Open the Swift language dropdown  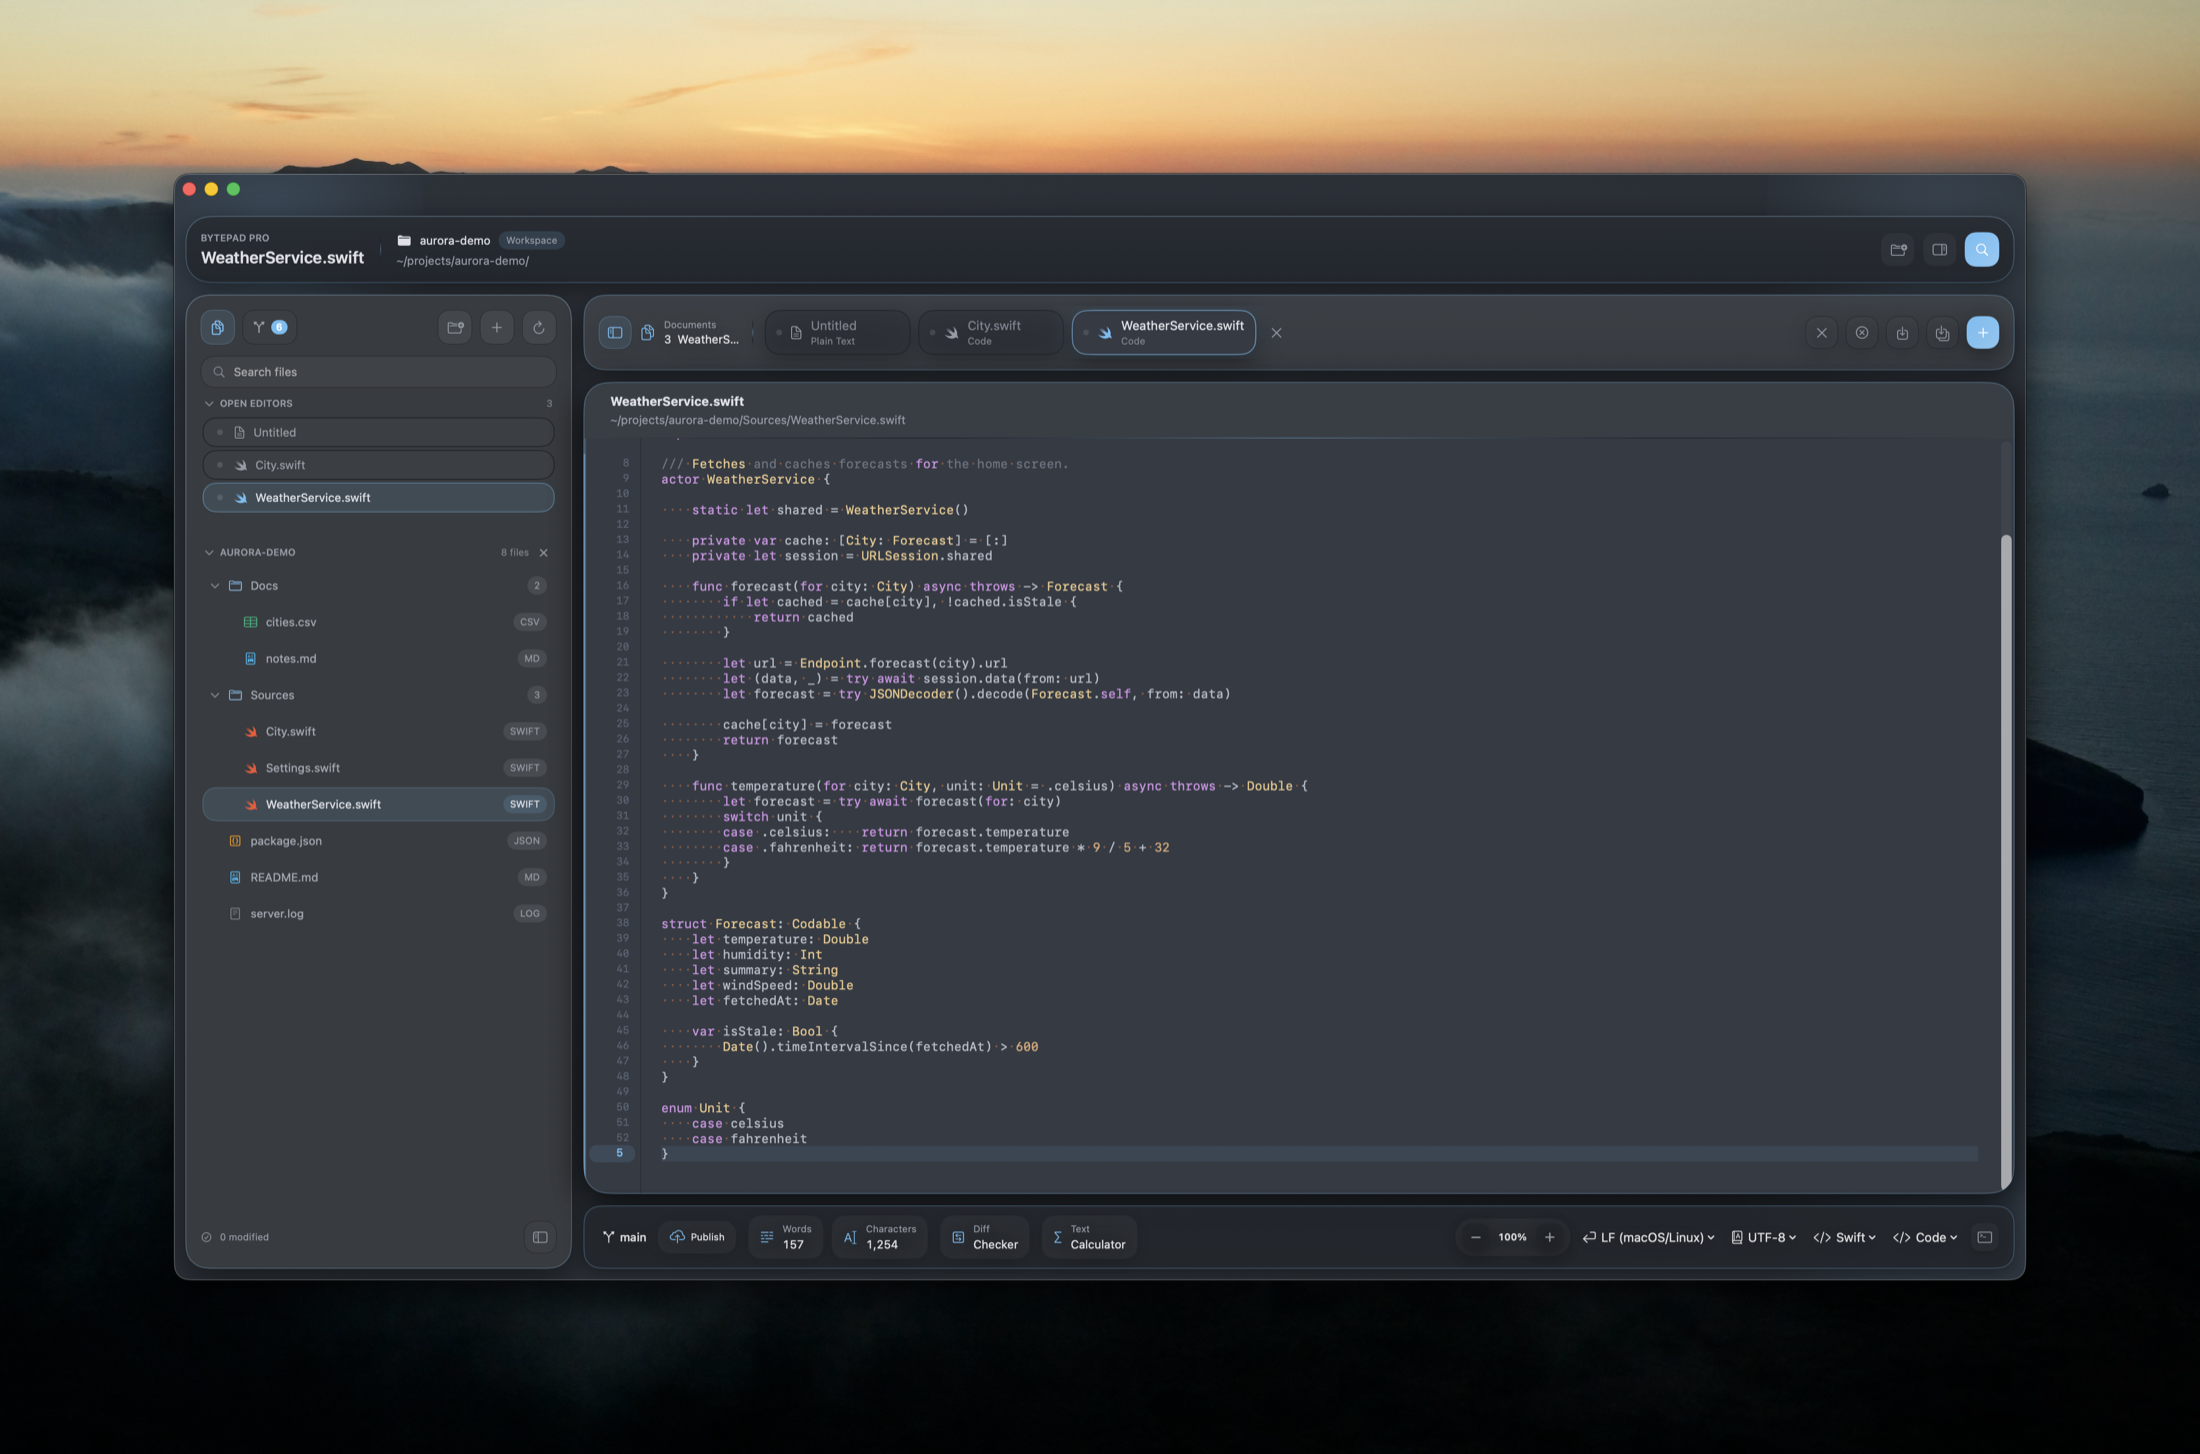[x=1844, y=1237]
